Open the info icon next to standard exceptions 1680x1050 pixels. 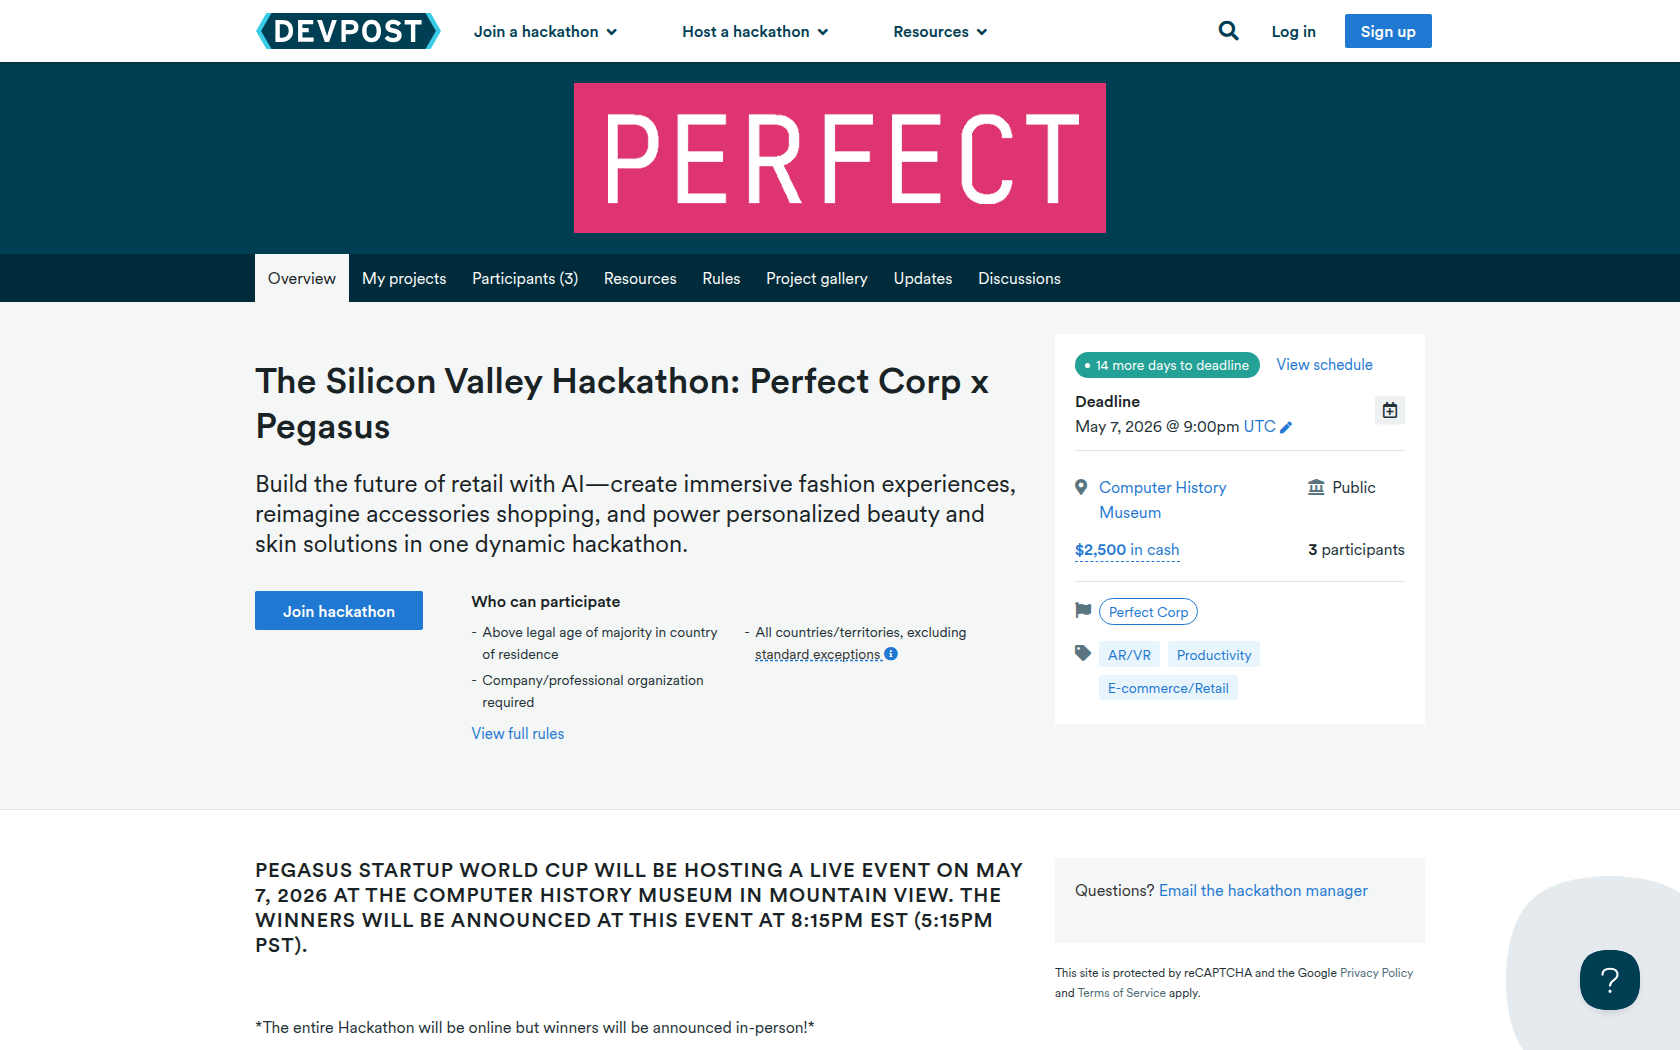(x=891, y=654)
